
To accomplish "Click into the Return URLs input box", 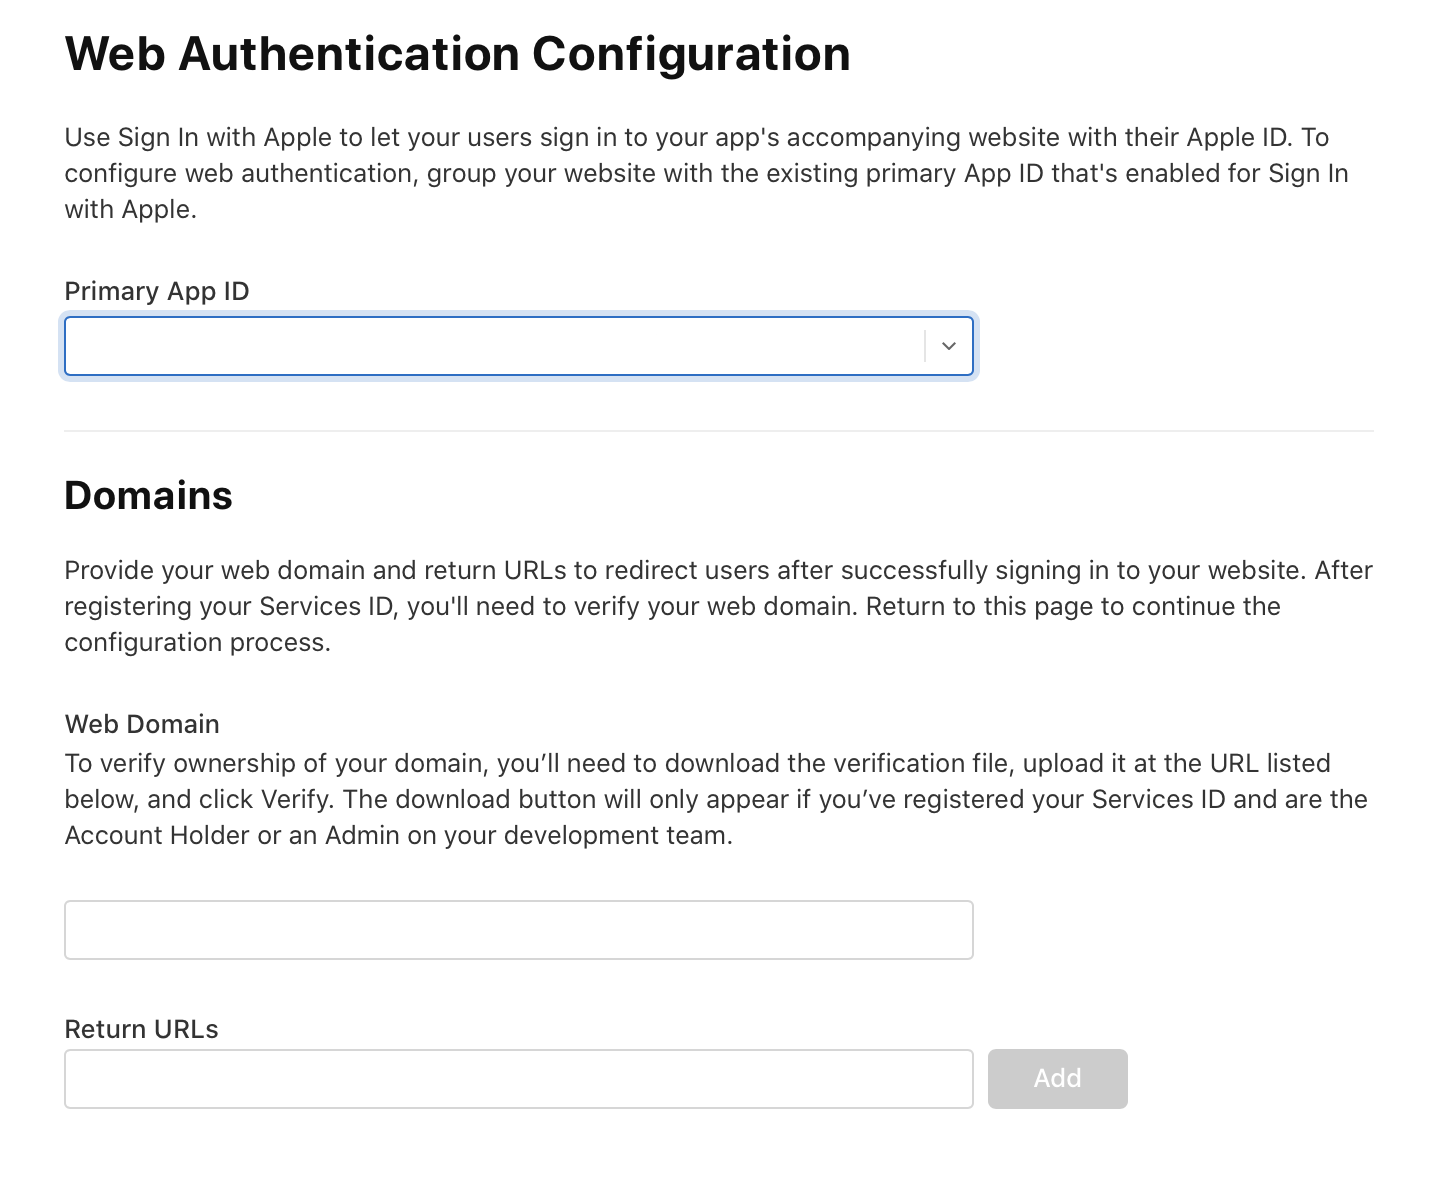I will coord(519,1078).
